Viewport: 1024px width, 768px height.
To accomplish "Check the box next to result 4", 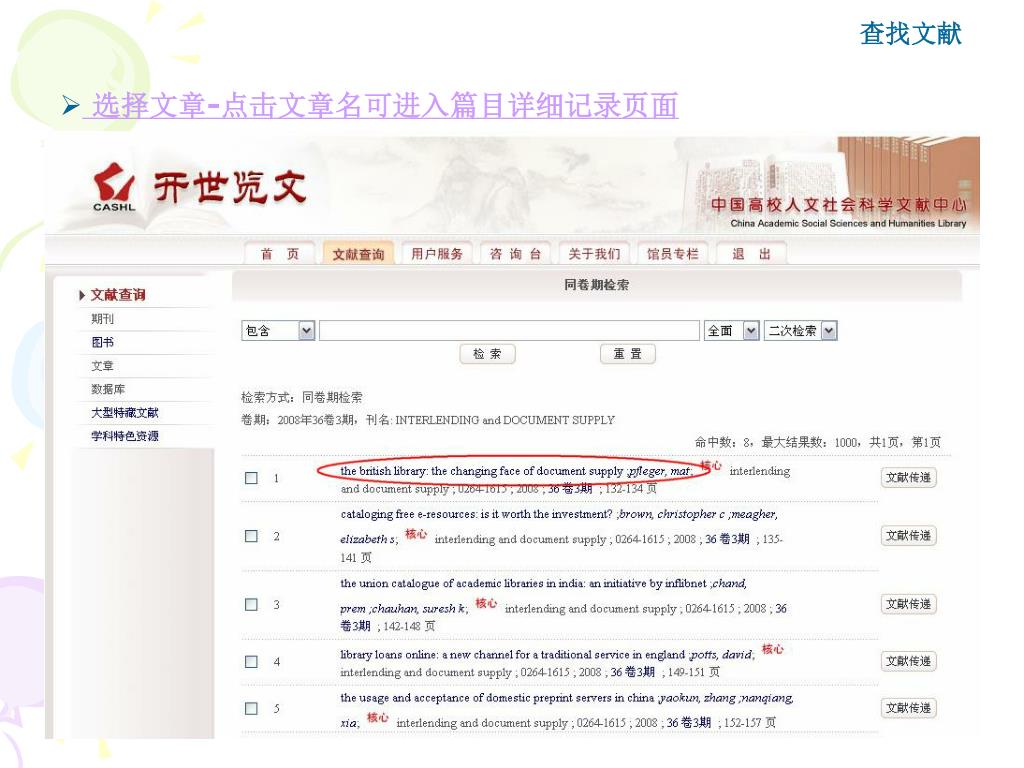I will coord(251,662).
